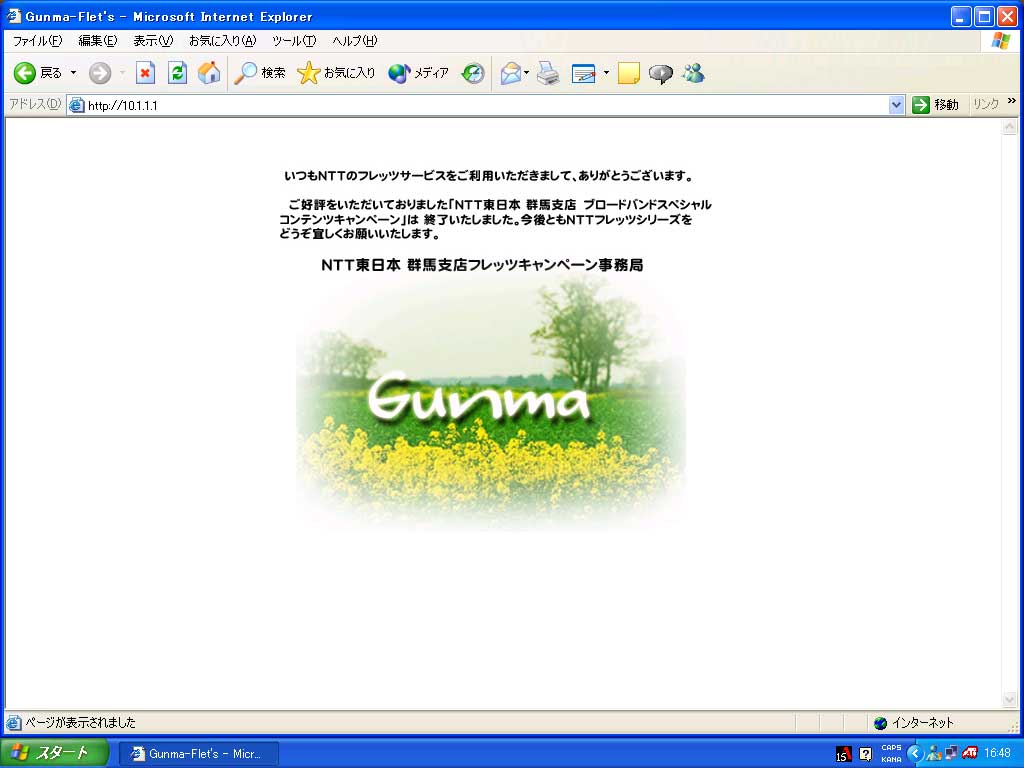Click the text line starting "ご好評をいただいておりました"
The height and width of the screenshot is (768, 1024).
click(x=500, y=204)
